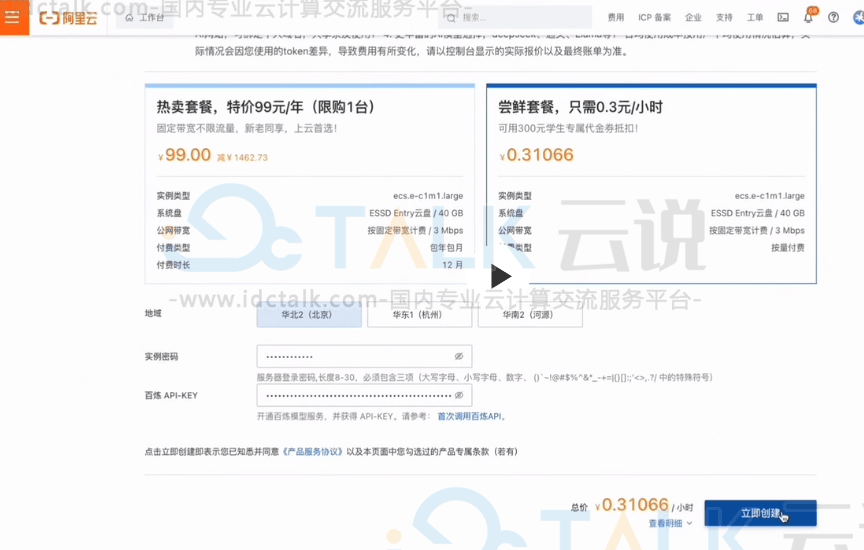Click the Alibaba Cloud logo

point(68,18)
